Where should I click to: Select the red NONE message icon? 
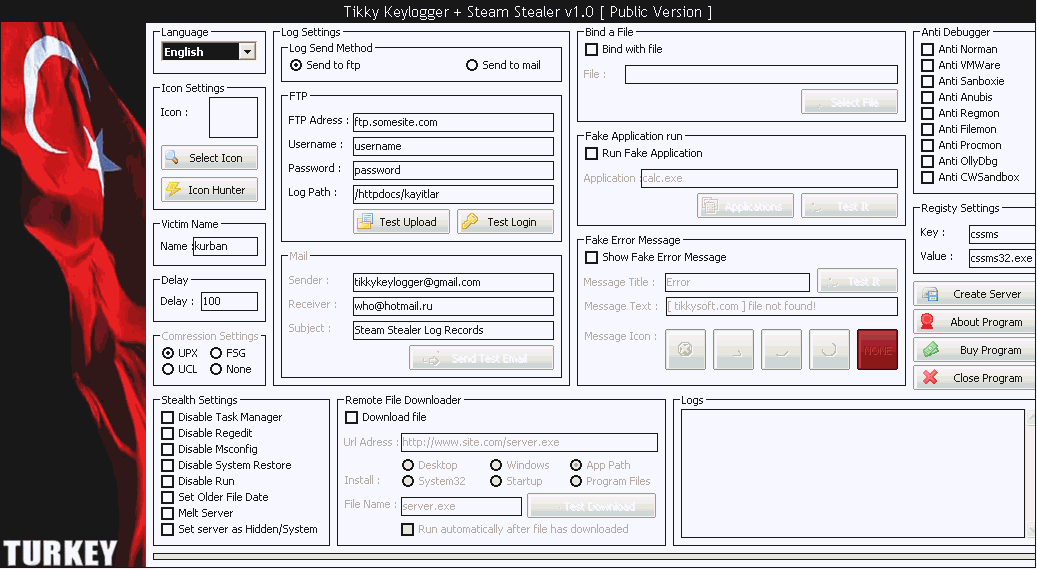pyautogui.click(x=877, y=350)
